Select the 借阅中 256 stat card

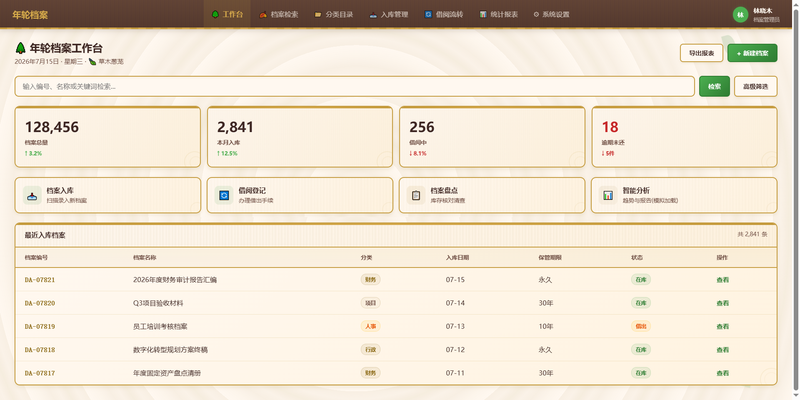click(492, 137)
